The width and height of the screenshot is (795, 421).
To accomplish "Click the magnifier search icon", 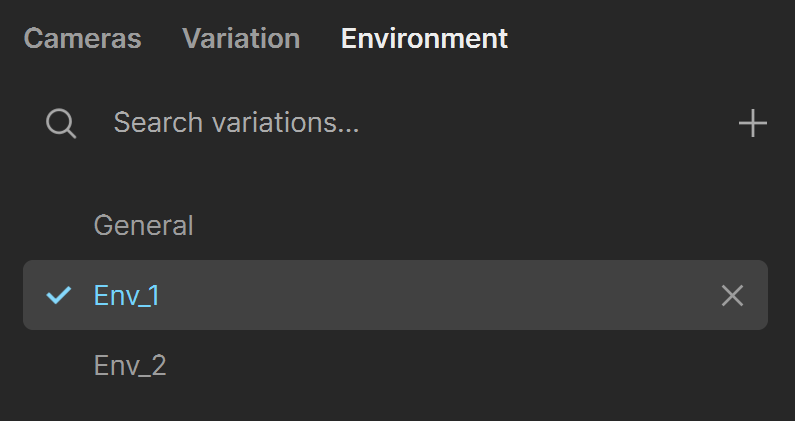I will point(61,124).
